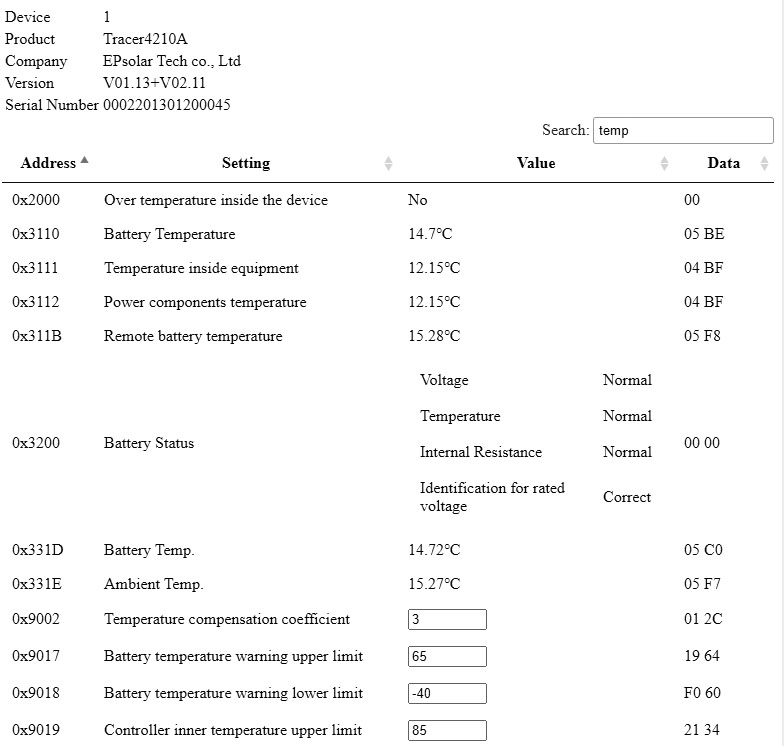Click Power components temperature data 04 BF
This screenshot has width=784, height=746.
(x=704, y=302)
